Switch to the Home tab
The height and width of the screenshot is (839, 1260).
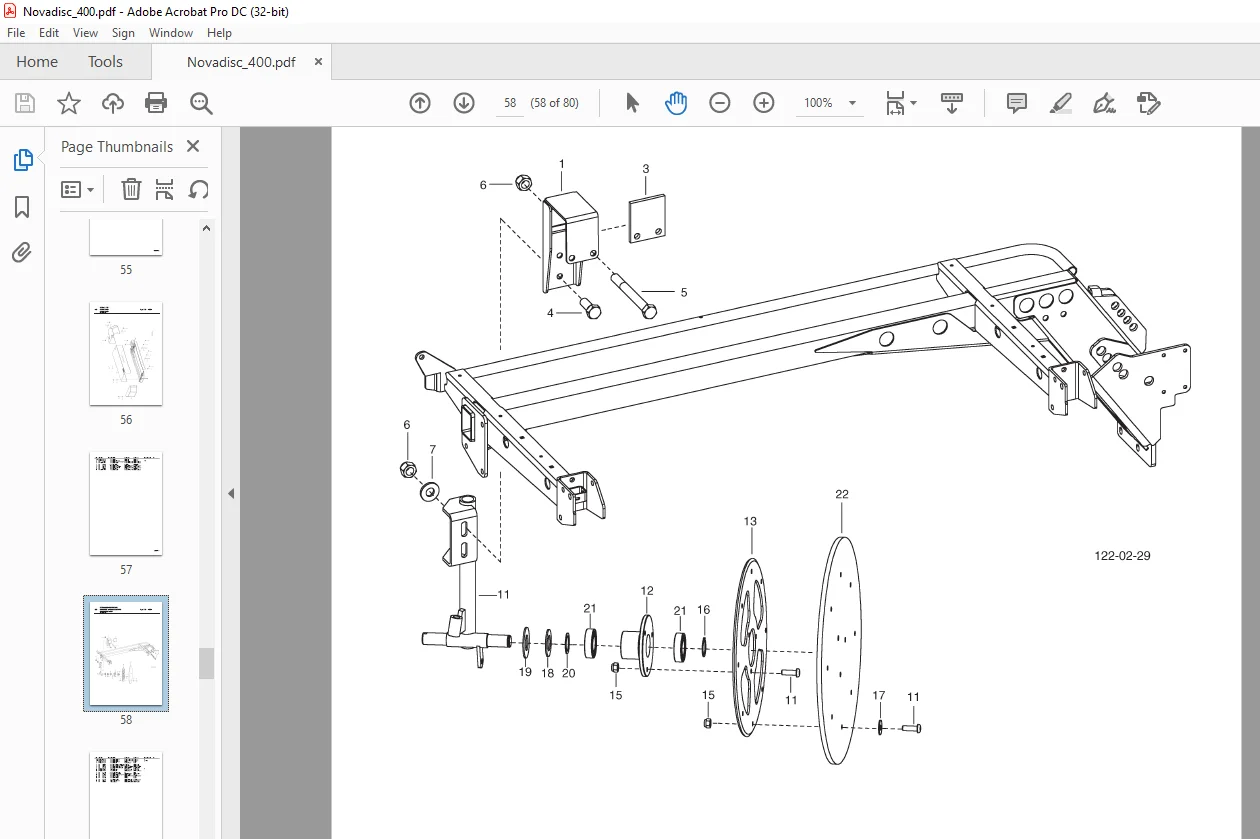tap(37, 62)
